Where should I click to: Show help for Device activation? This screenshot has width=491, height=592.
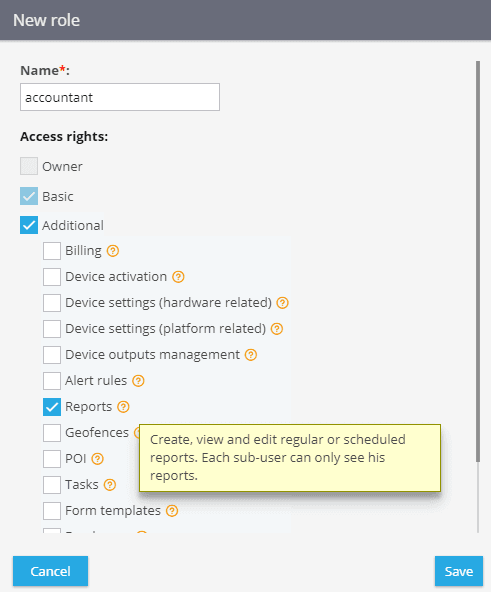point(178,277)
